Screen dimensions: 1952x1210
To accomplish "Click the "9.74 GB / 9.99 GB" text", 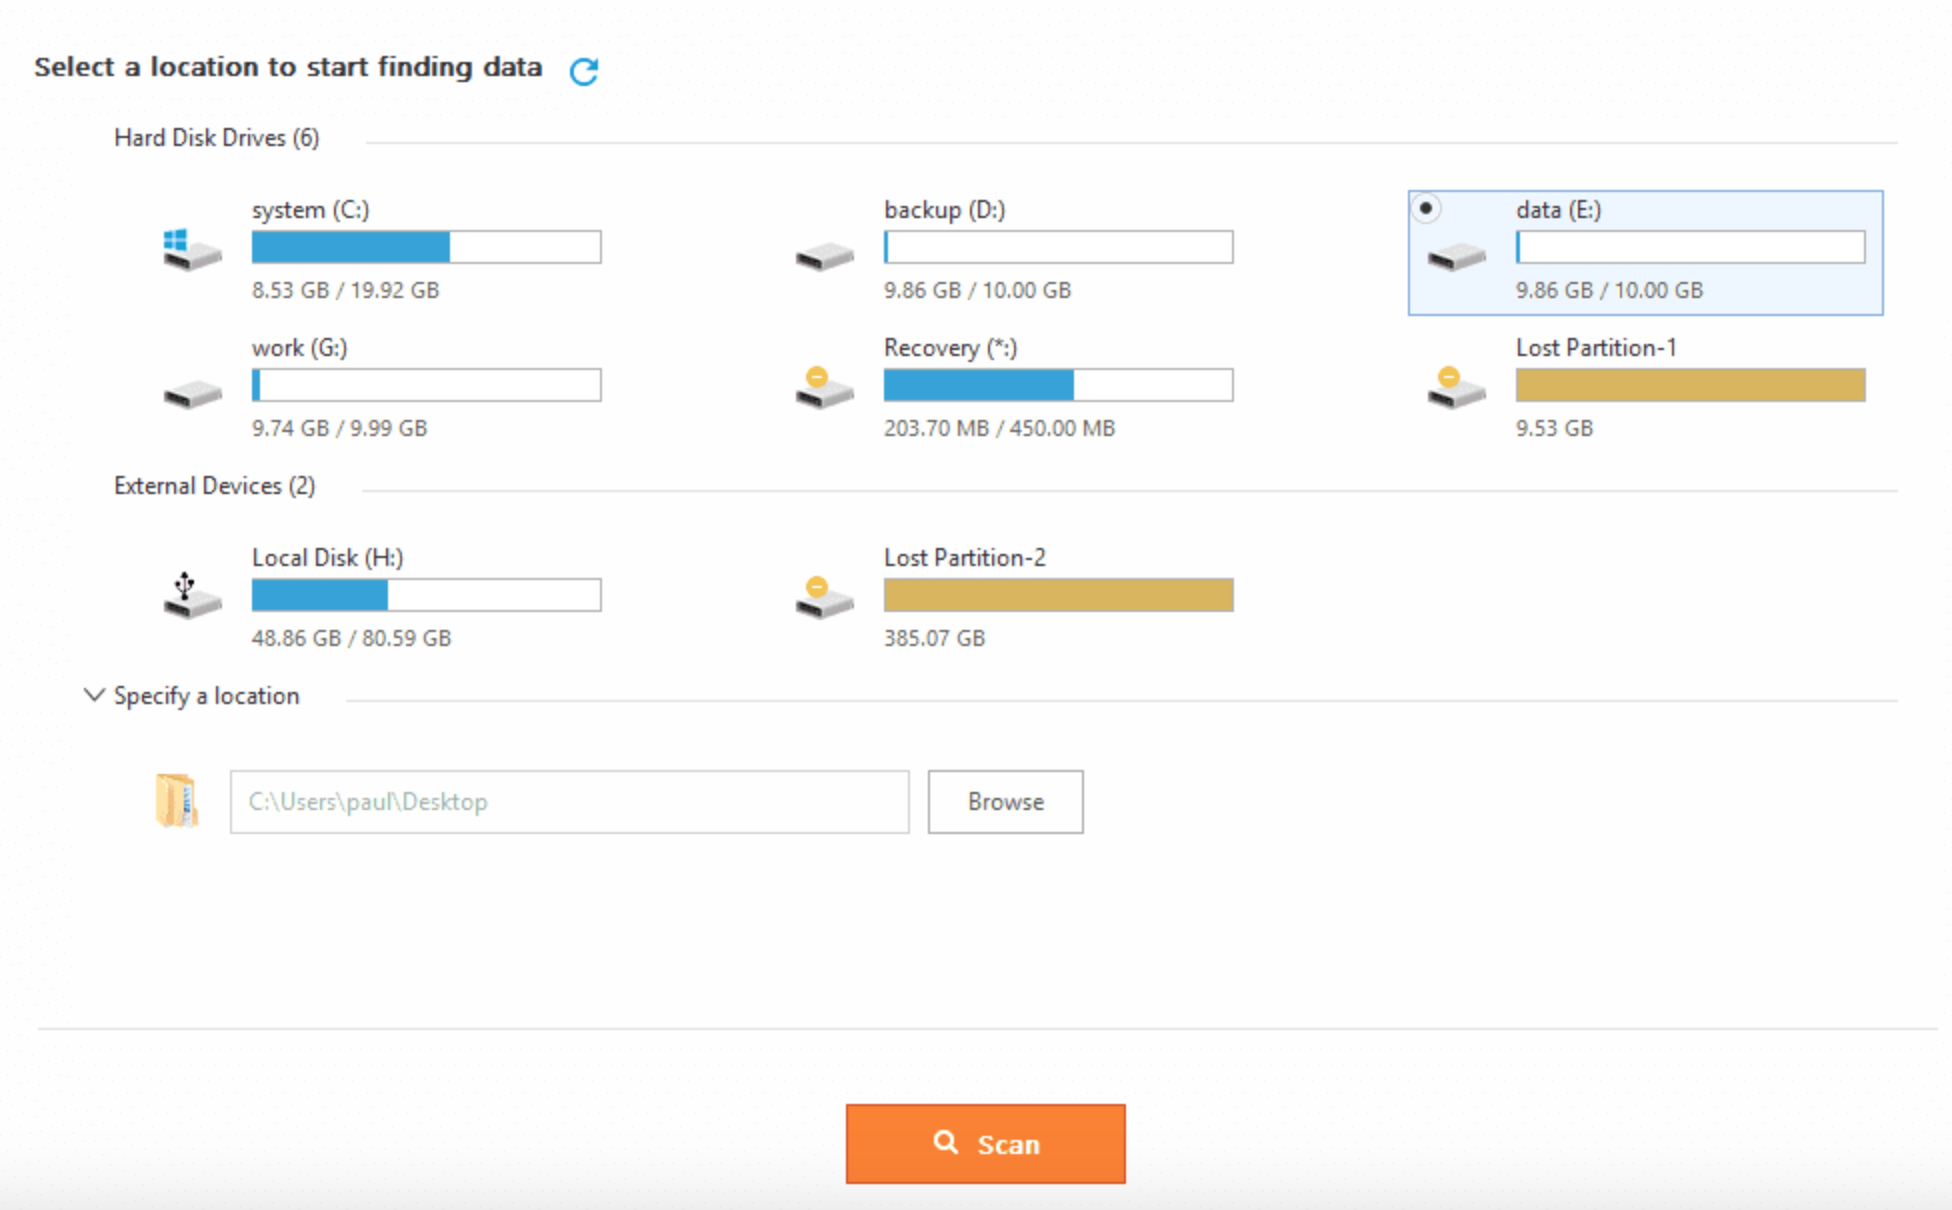I will pyautogui.click(x=339, y=428).
